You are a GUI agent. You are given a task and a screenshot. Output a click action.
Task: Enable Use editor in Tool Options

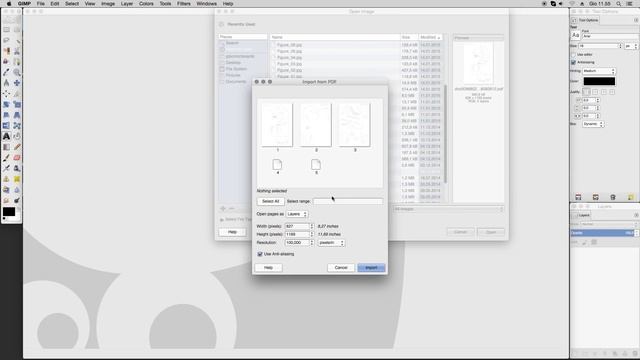coord(573,54)
